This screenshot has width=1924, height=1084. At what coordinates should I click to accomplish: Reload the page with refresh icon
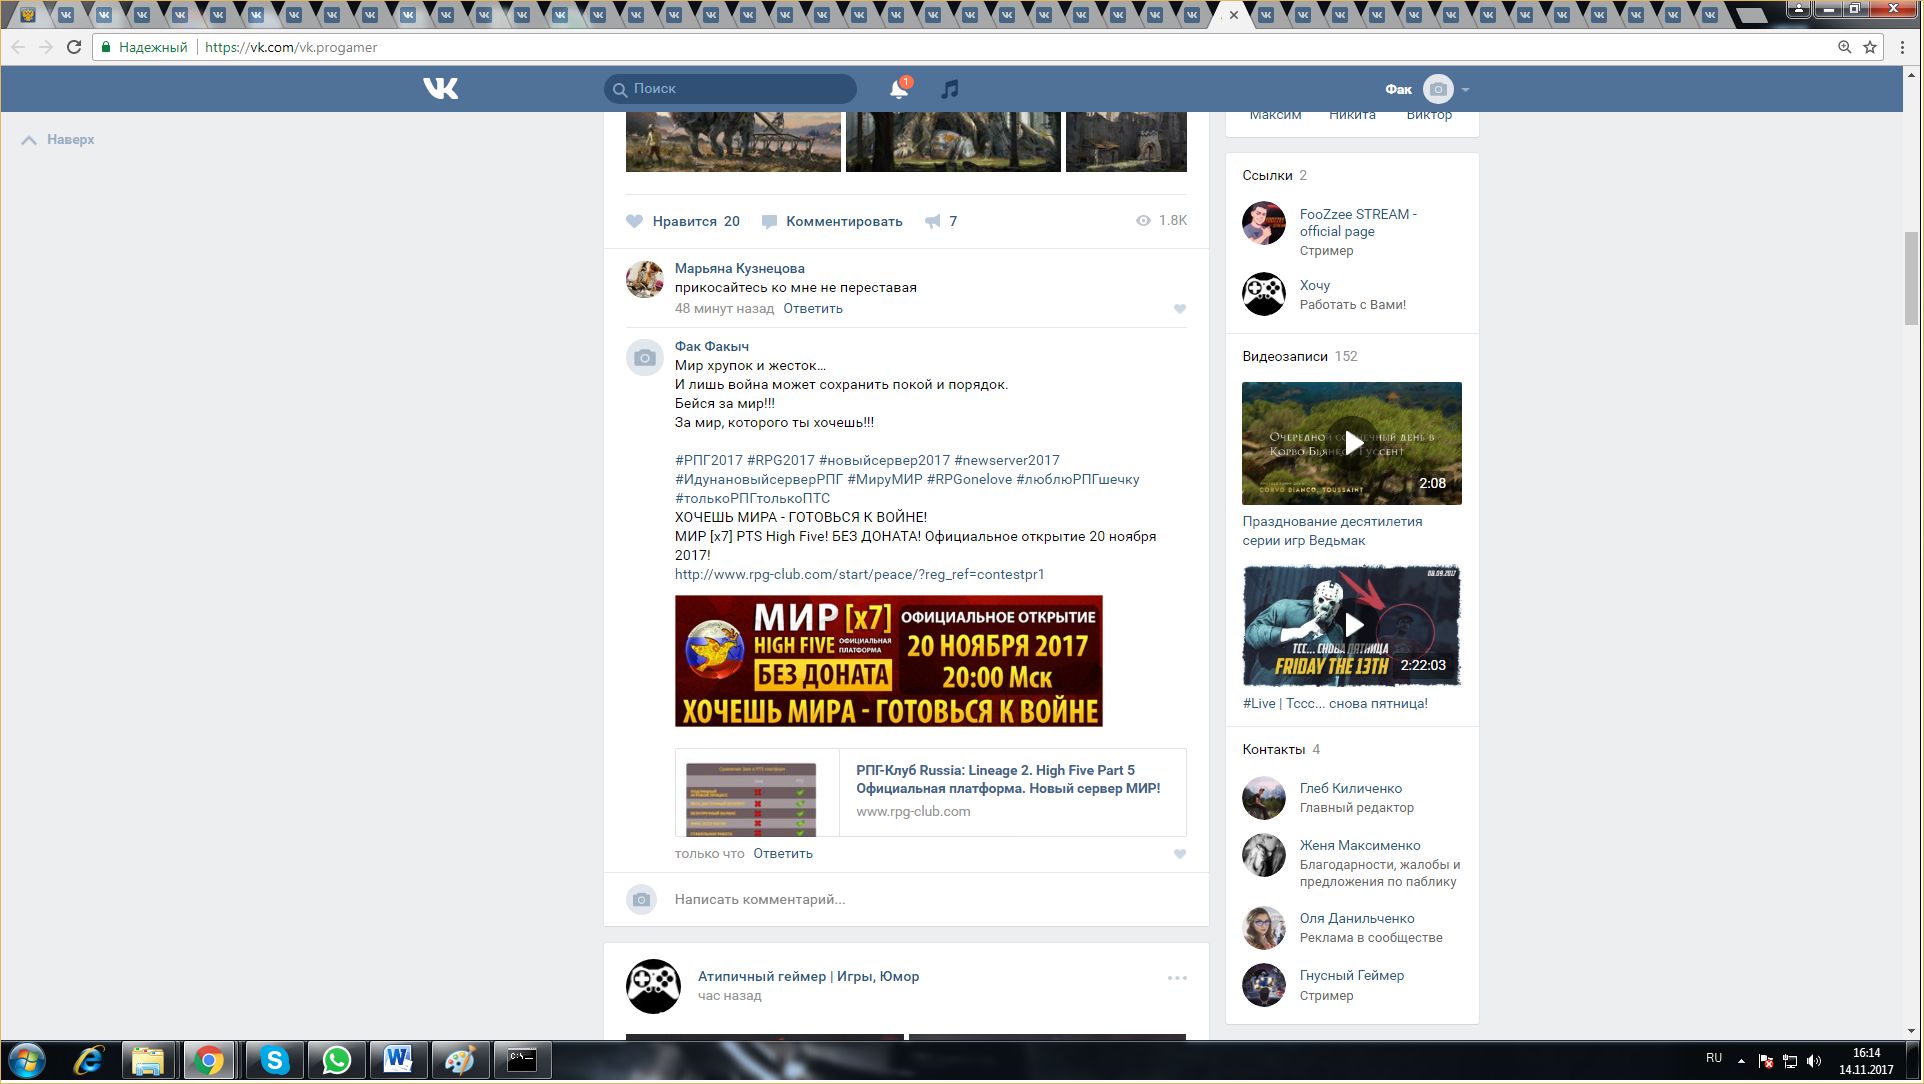74,47
